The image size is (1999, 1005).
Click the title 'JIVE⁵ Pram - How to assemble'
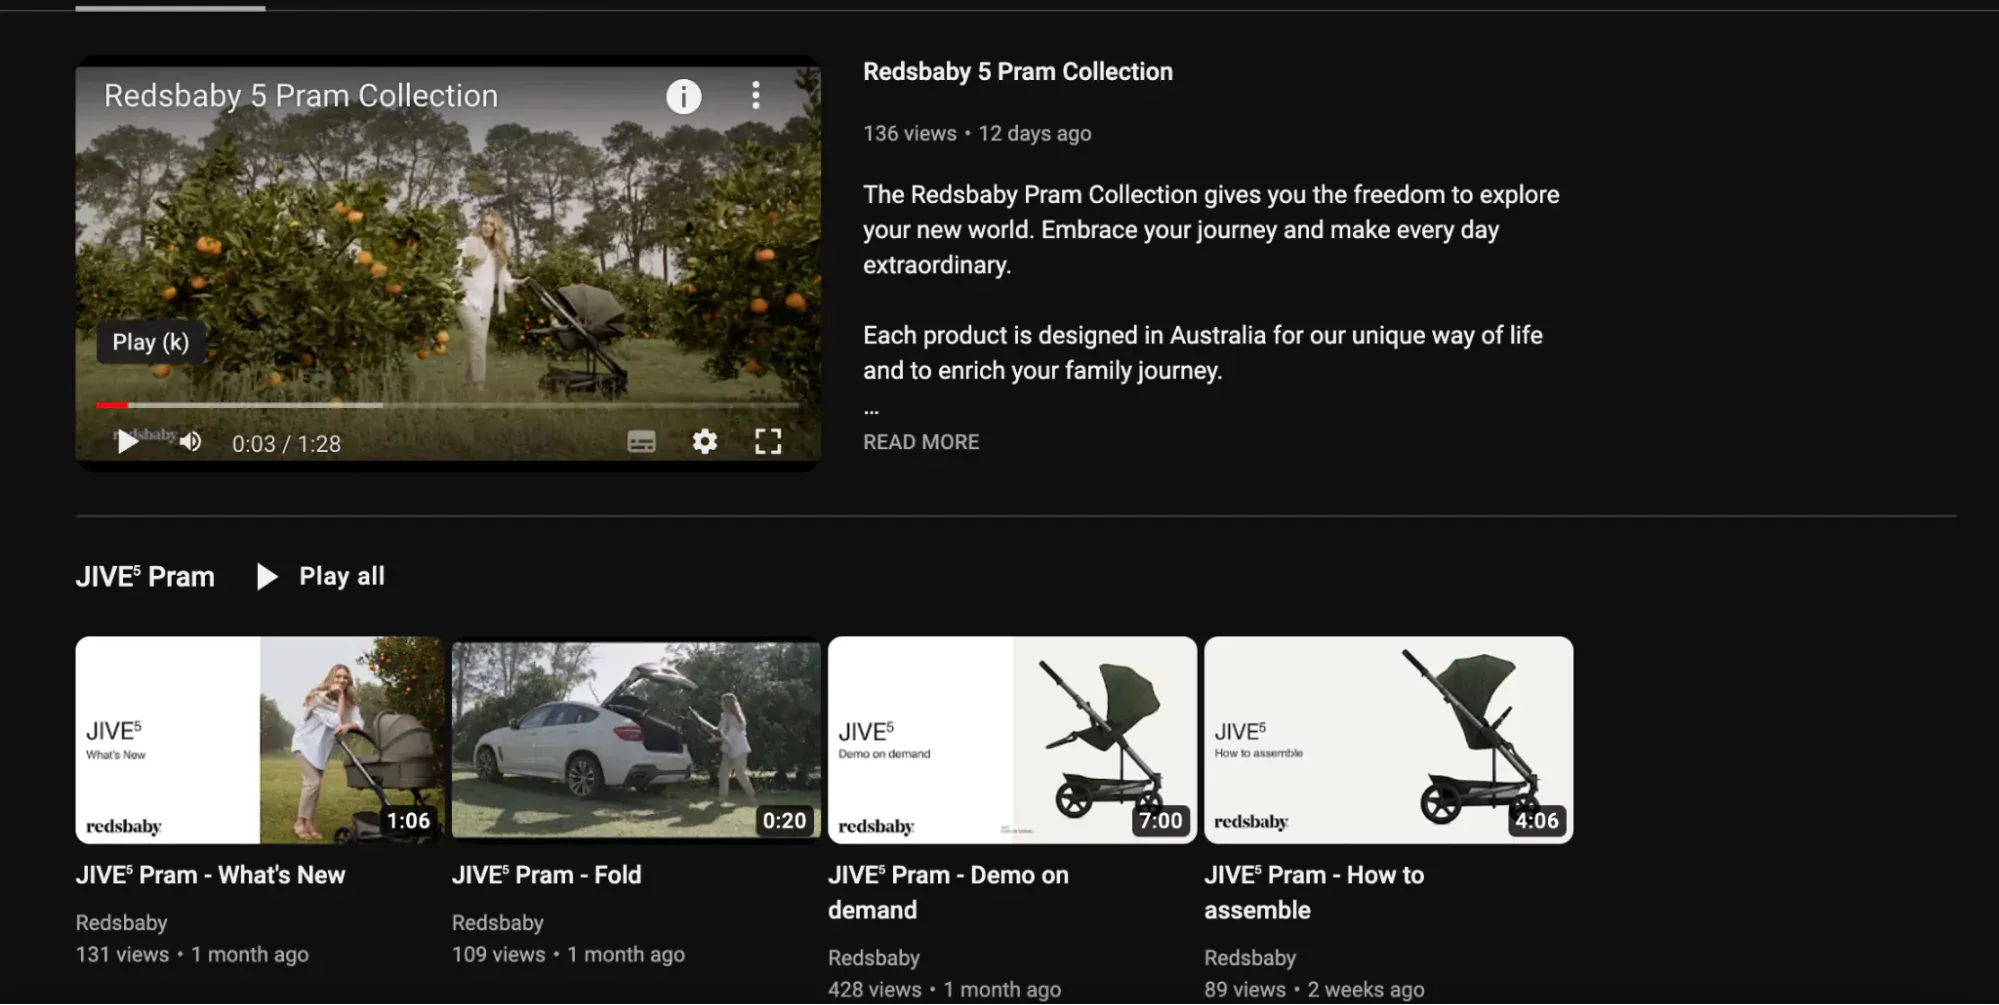[x=1314, y=893]
